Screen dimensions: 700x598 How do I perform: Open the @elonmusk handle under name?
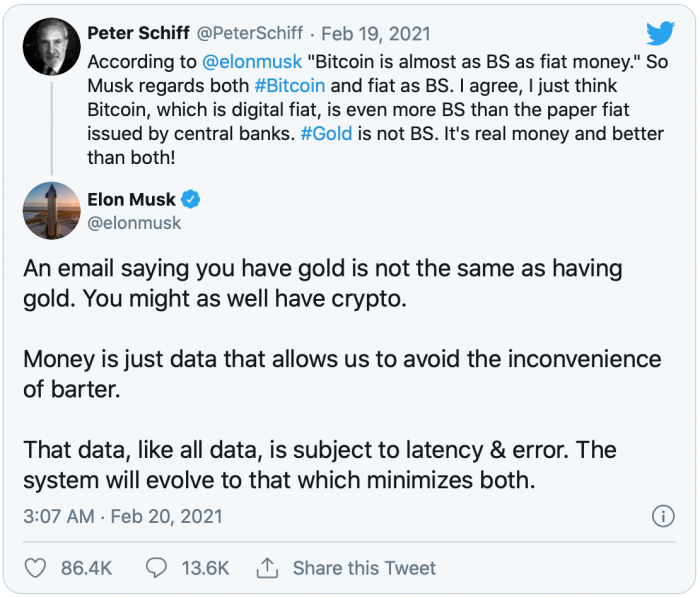(x=134, y=223)
